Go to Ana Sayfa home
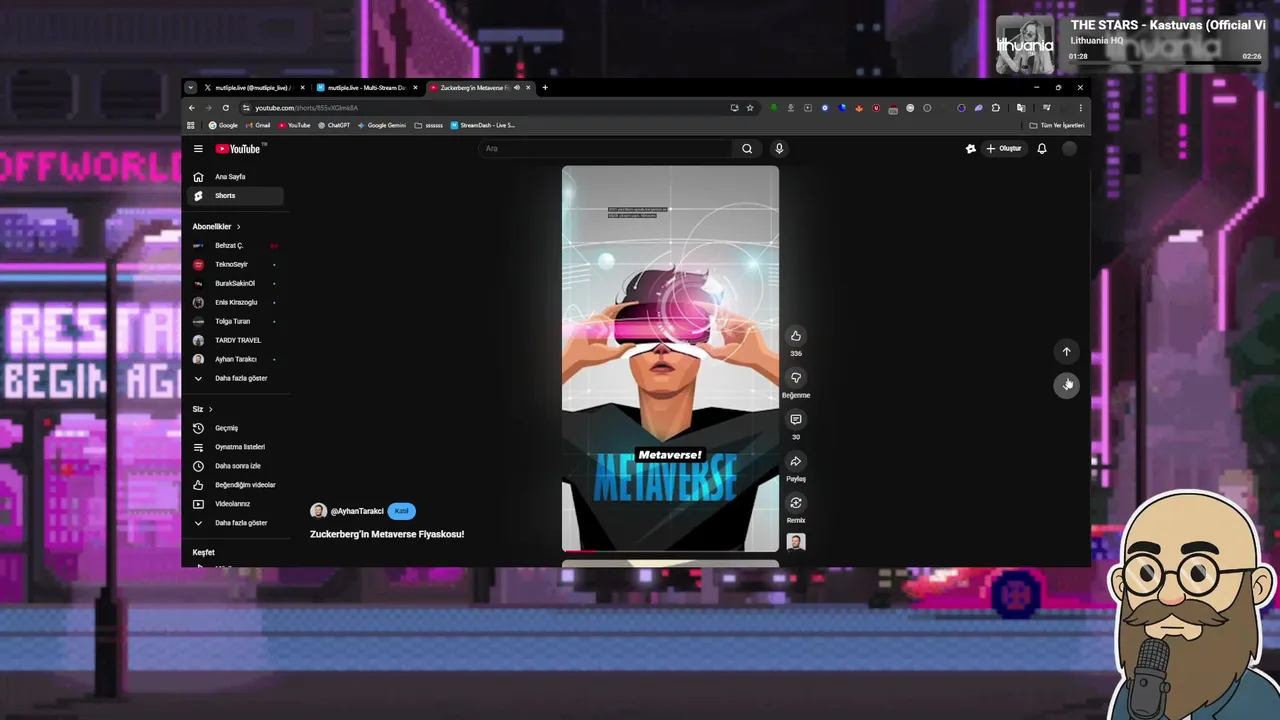The height and width of the screenshot is (720, 1280). pos(236,177)
